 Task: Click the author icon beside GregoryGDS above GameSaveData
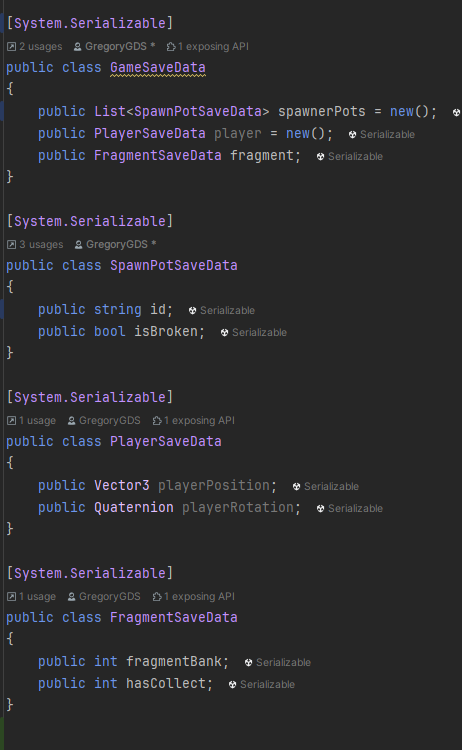pyautogui.click(x=77, y=46)
